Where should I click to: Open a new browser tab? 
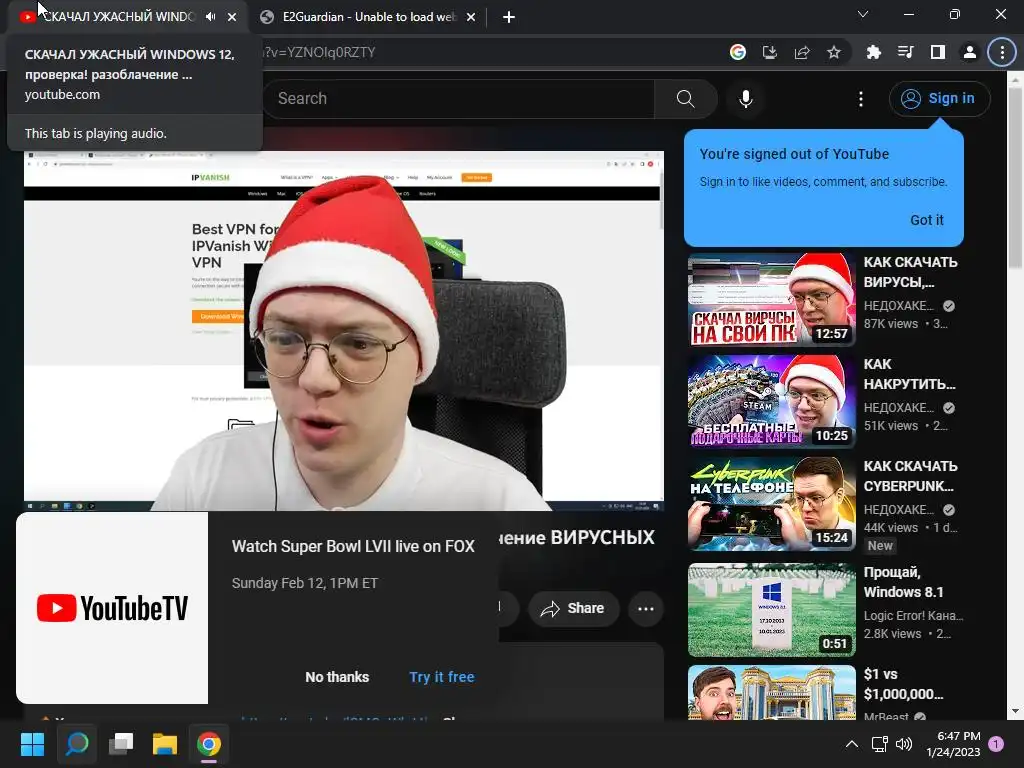tap(509, 17)
